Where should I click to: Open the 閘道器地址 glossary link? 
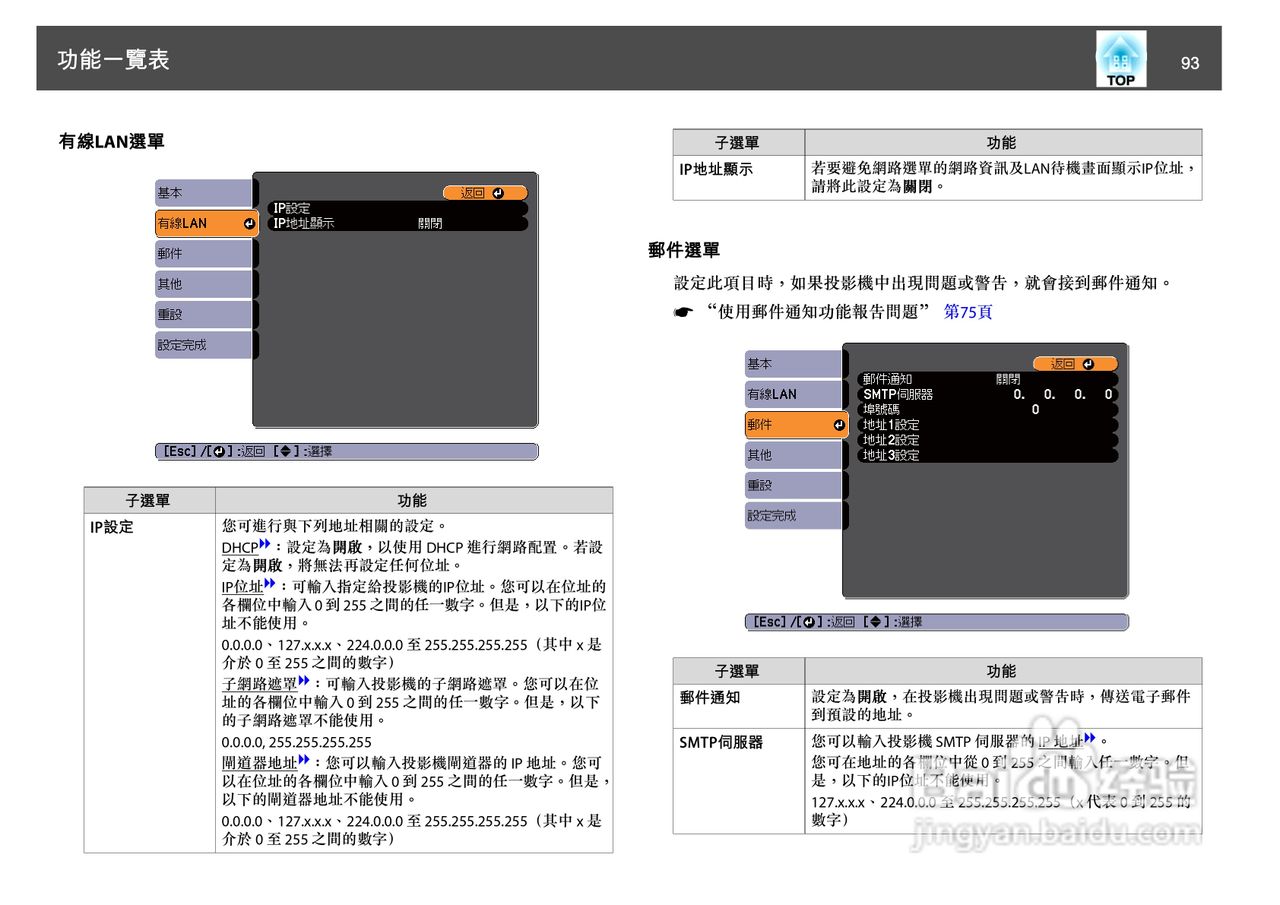click(260, 764)
